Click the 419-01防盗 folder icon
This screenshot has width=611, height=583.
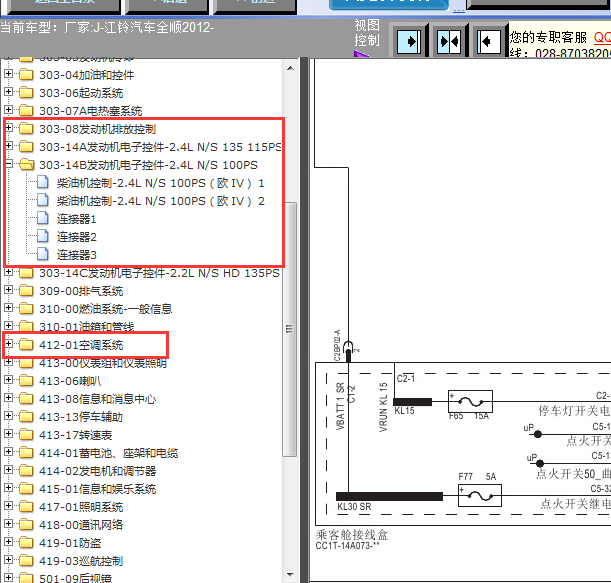tap(26, 542)
